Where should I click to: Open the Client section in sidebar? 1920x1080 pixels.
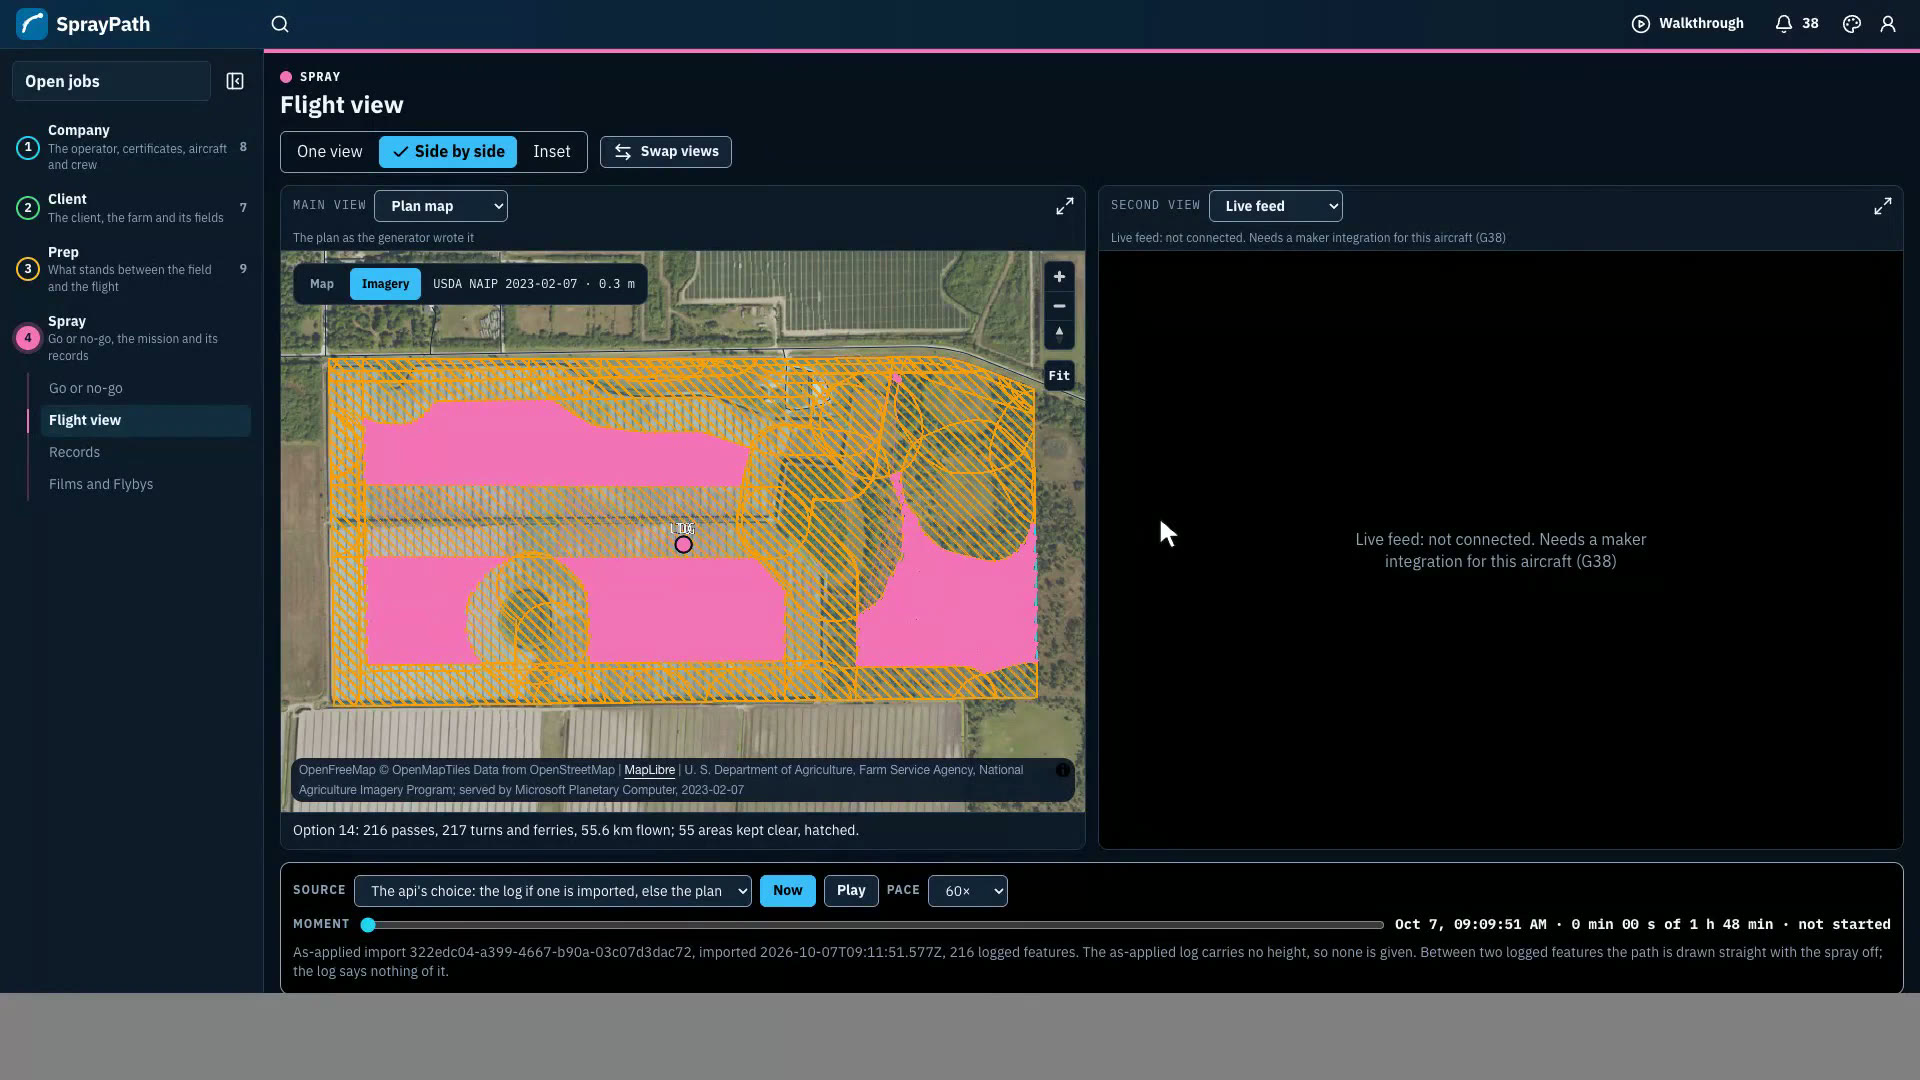(x=132, y=208)
